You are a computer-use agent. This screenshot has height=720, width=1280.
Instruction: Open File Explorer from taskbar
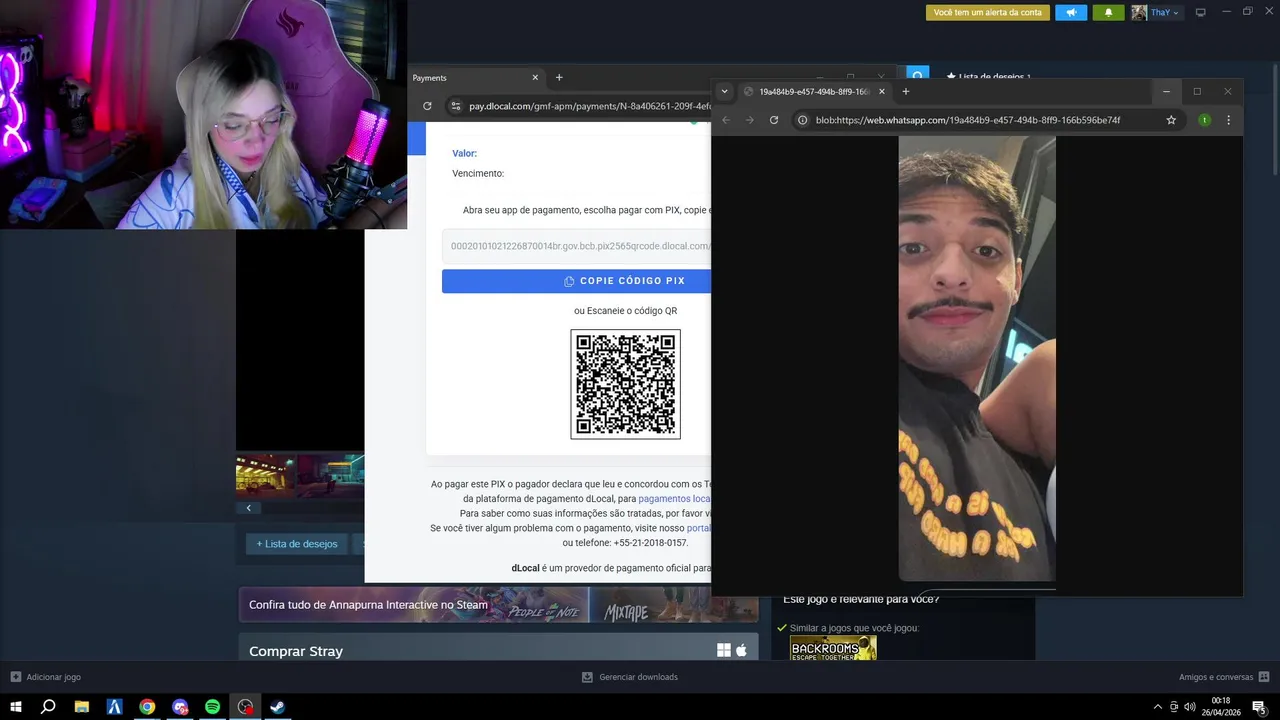tap(82, 707)
